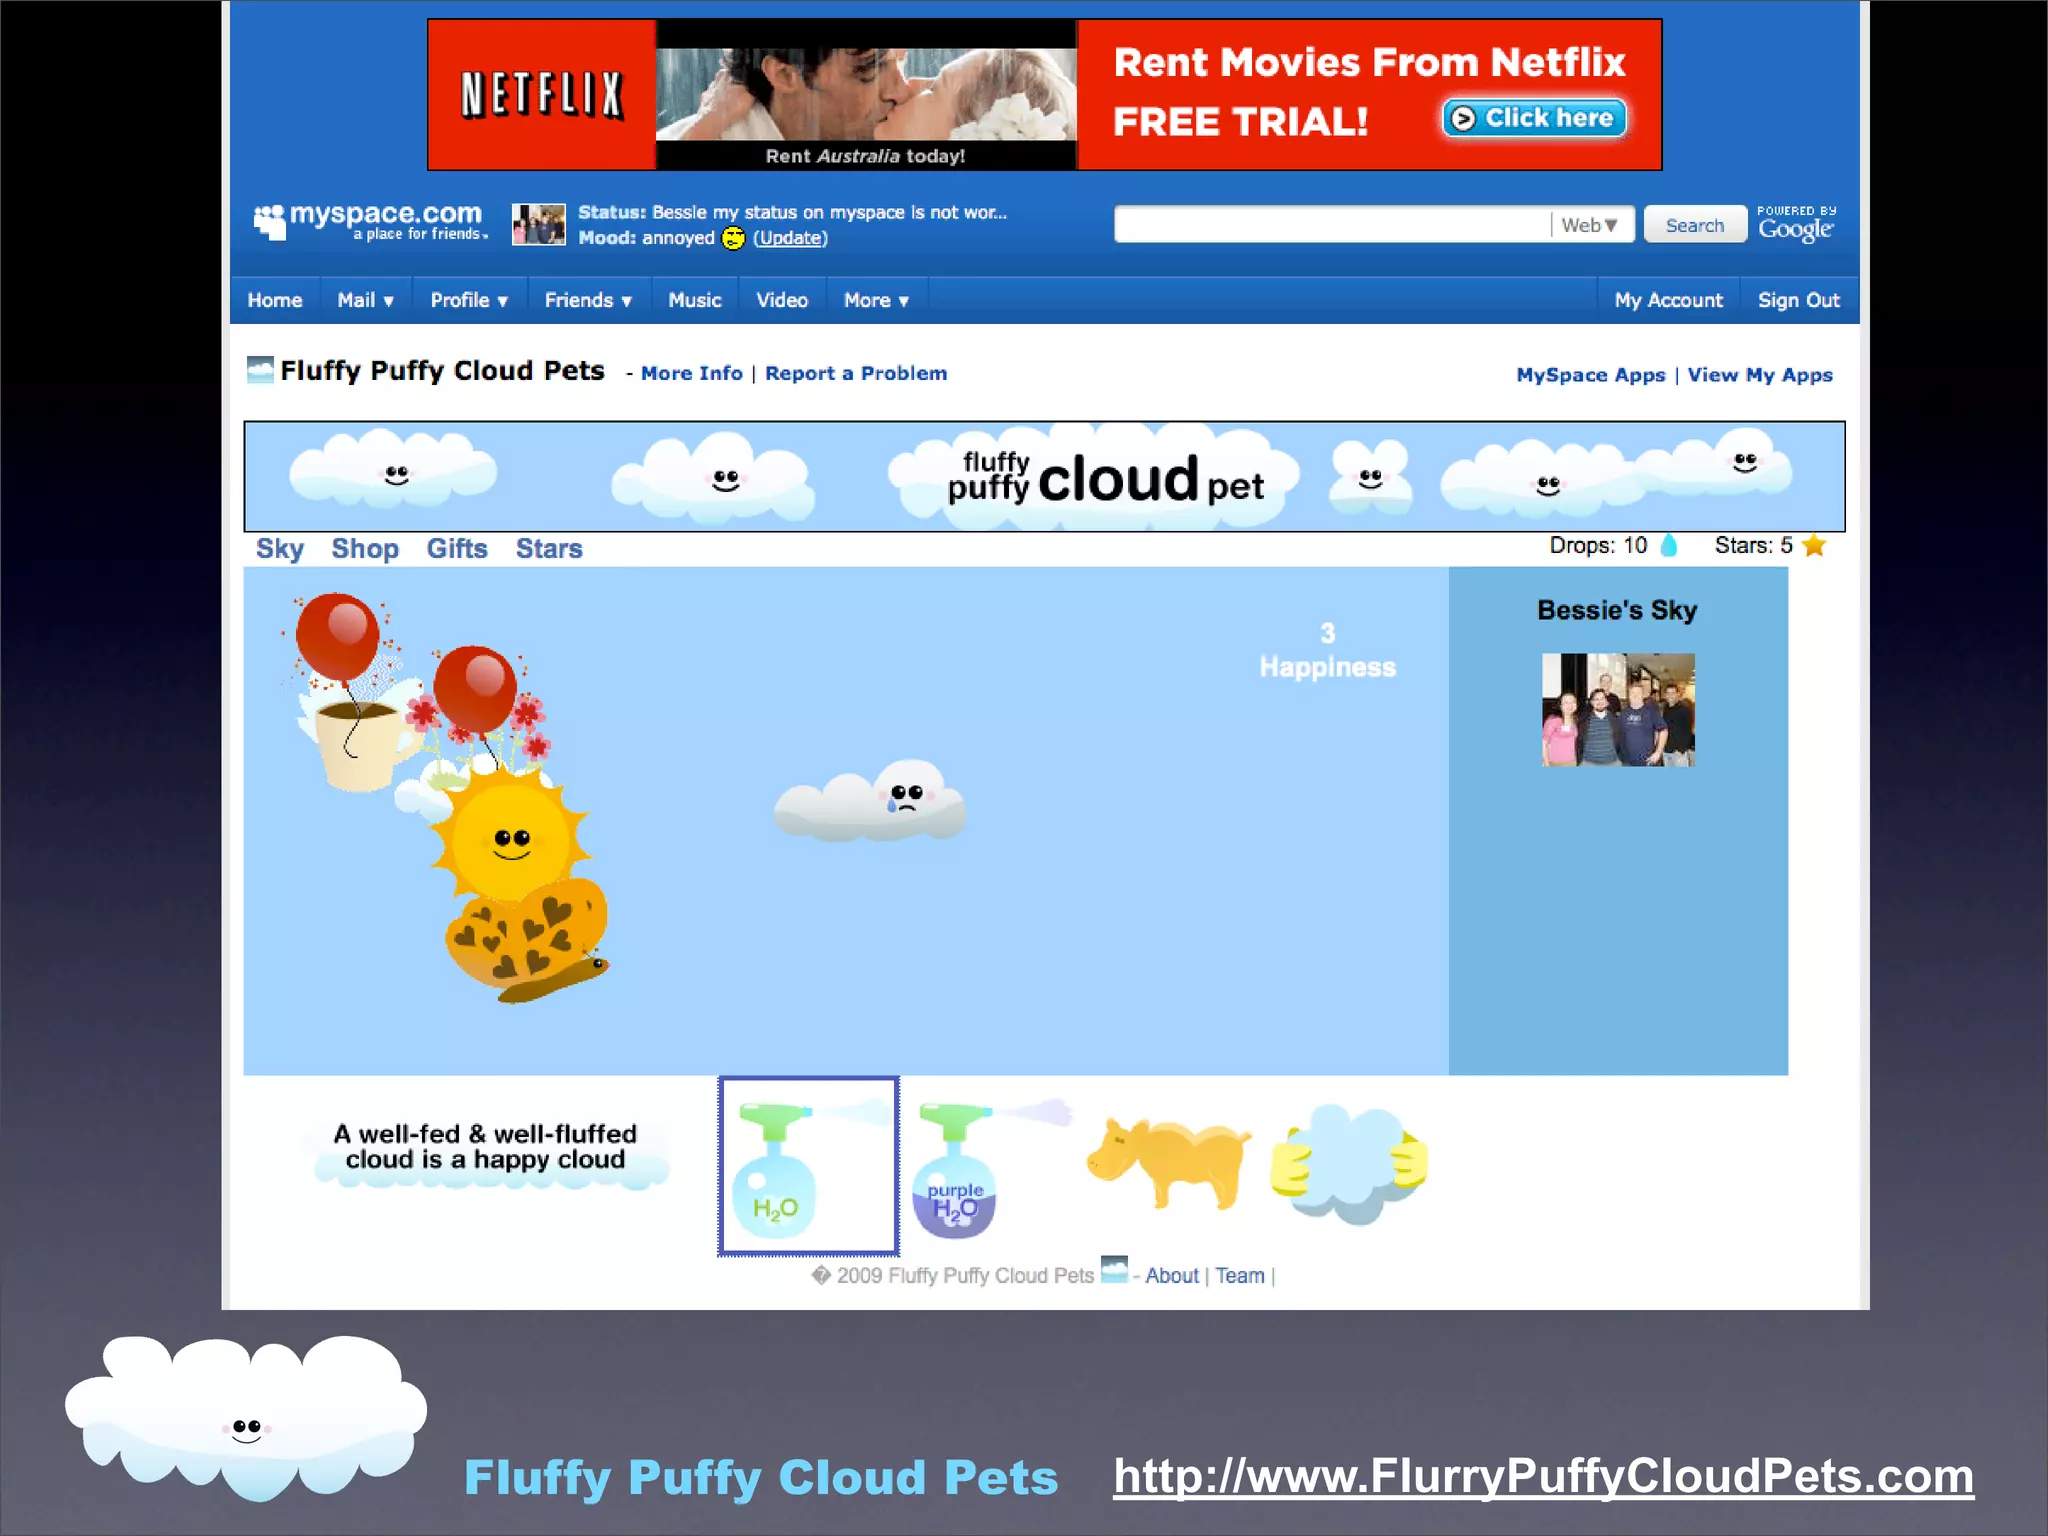
Task: Click the FlurryPuffyCloudPets.com URL
Action: (x=1543, y=1476)
